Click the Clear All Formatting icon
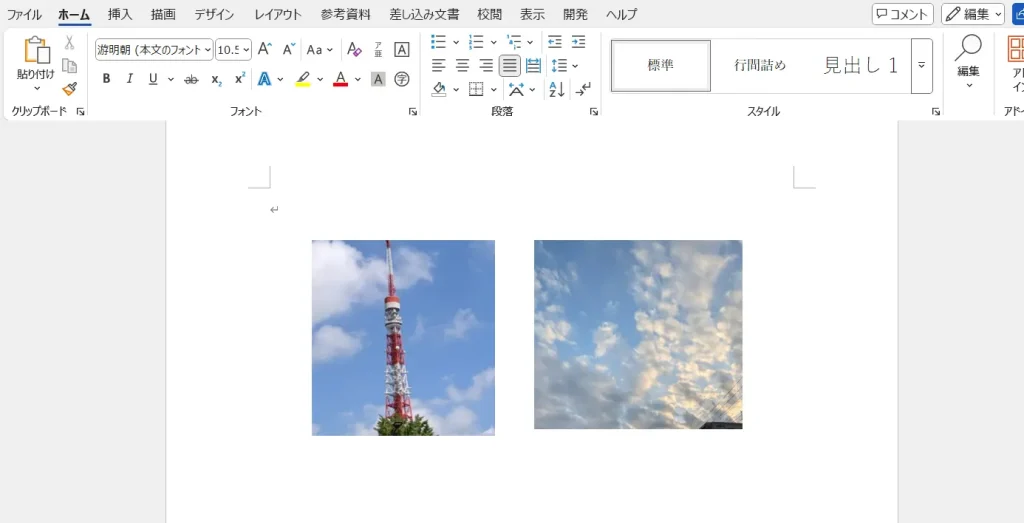Viewport: 1024px width, 523px height. coord(354,49)
